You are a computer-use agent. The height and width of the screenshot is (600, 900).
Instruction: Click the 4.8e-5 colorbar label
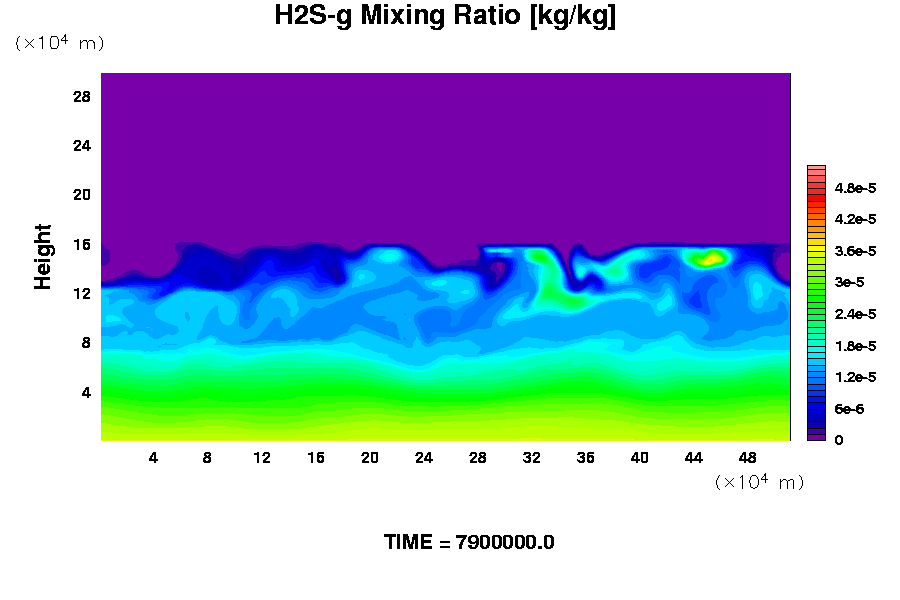click(856, 187)
